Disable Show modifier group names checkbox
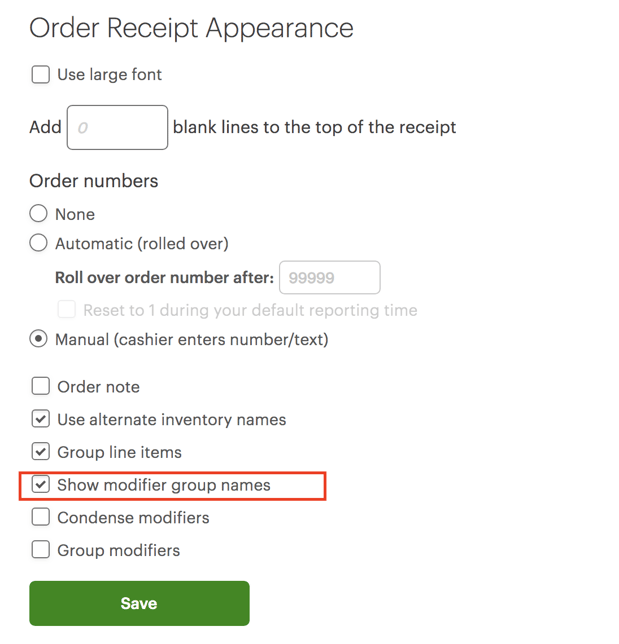 [41, 485]
